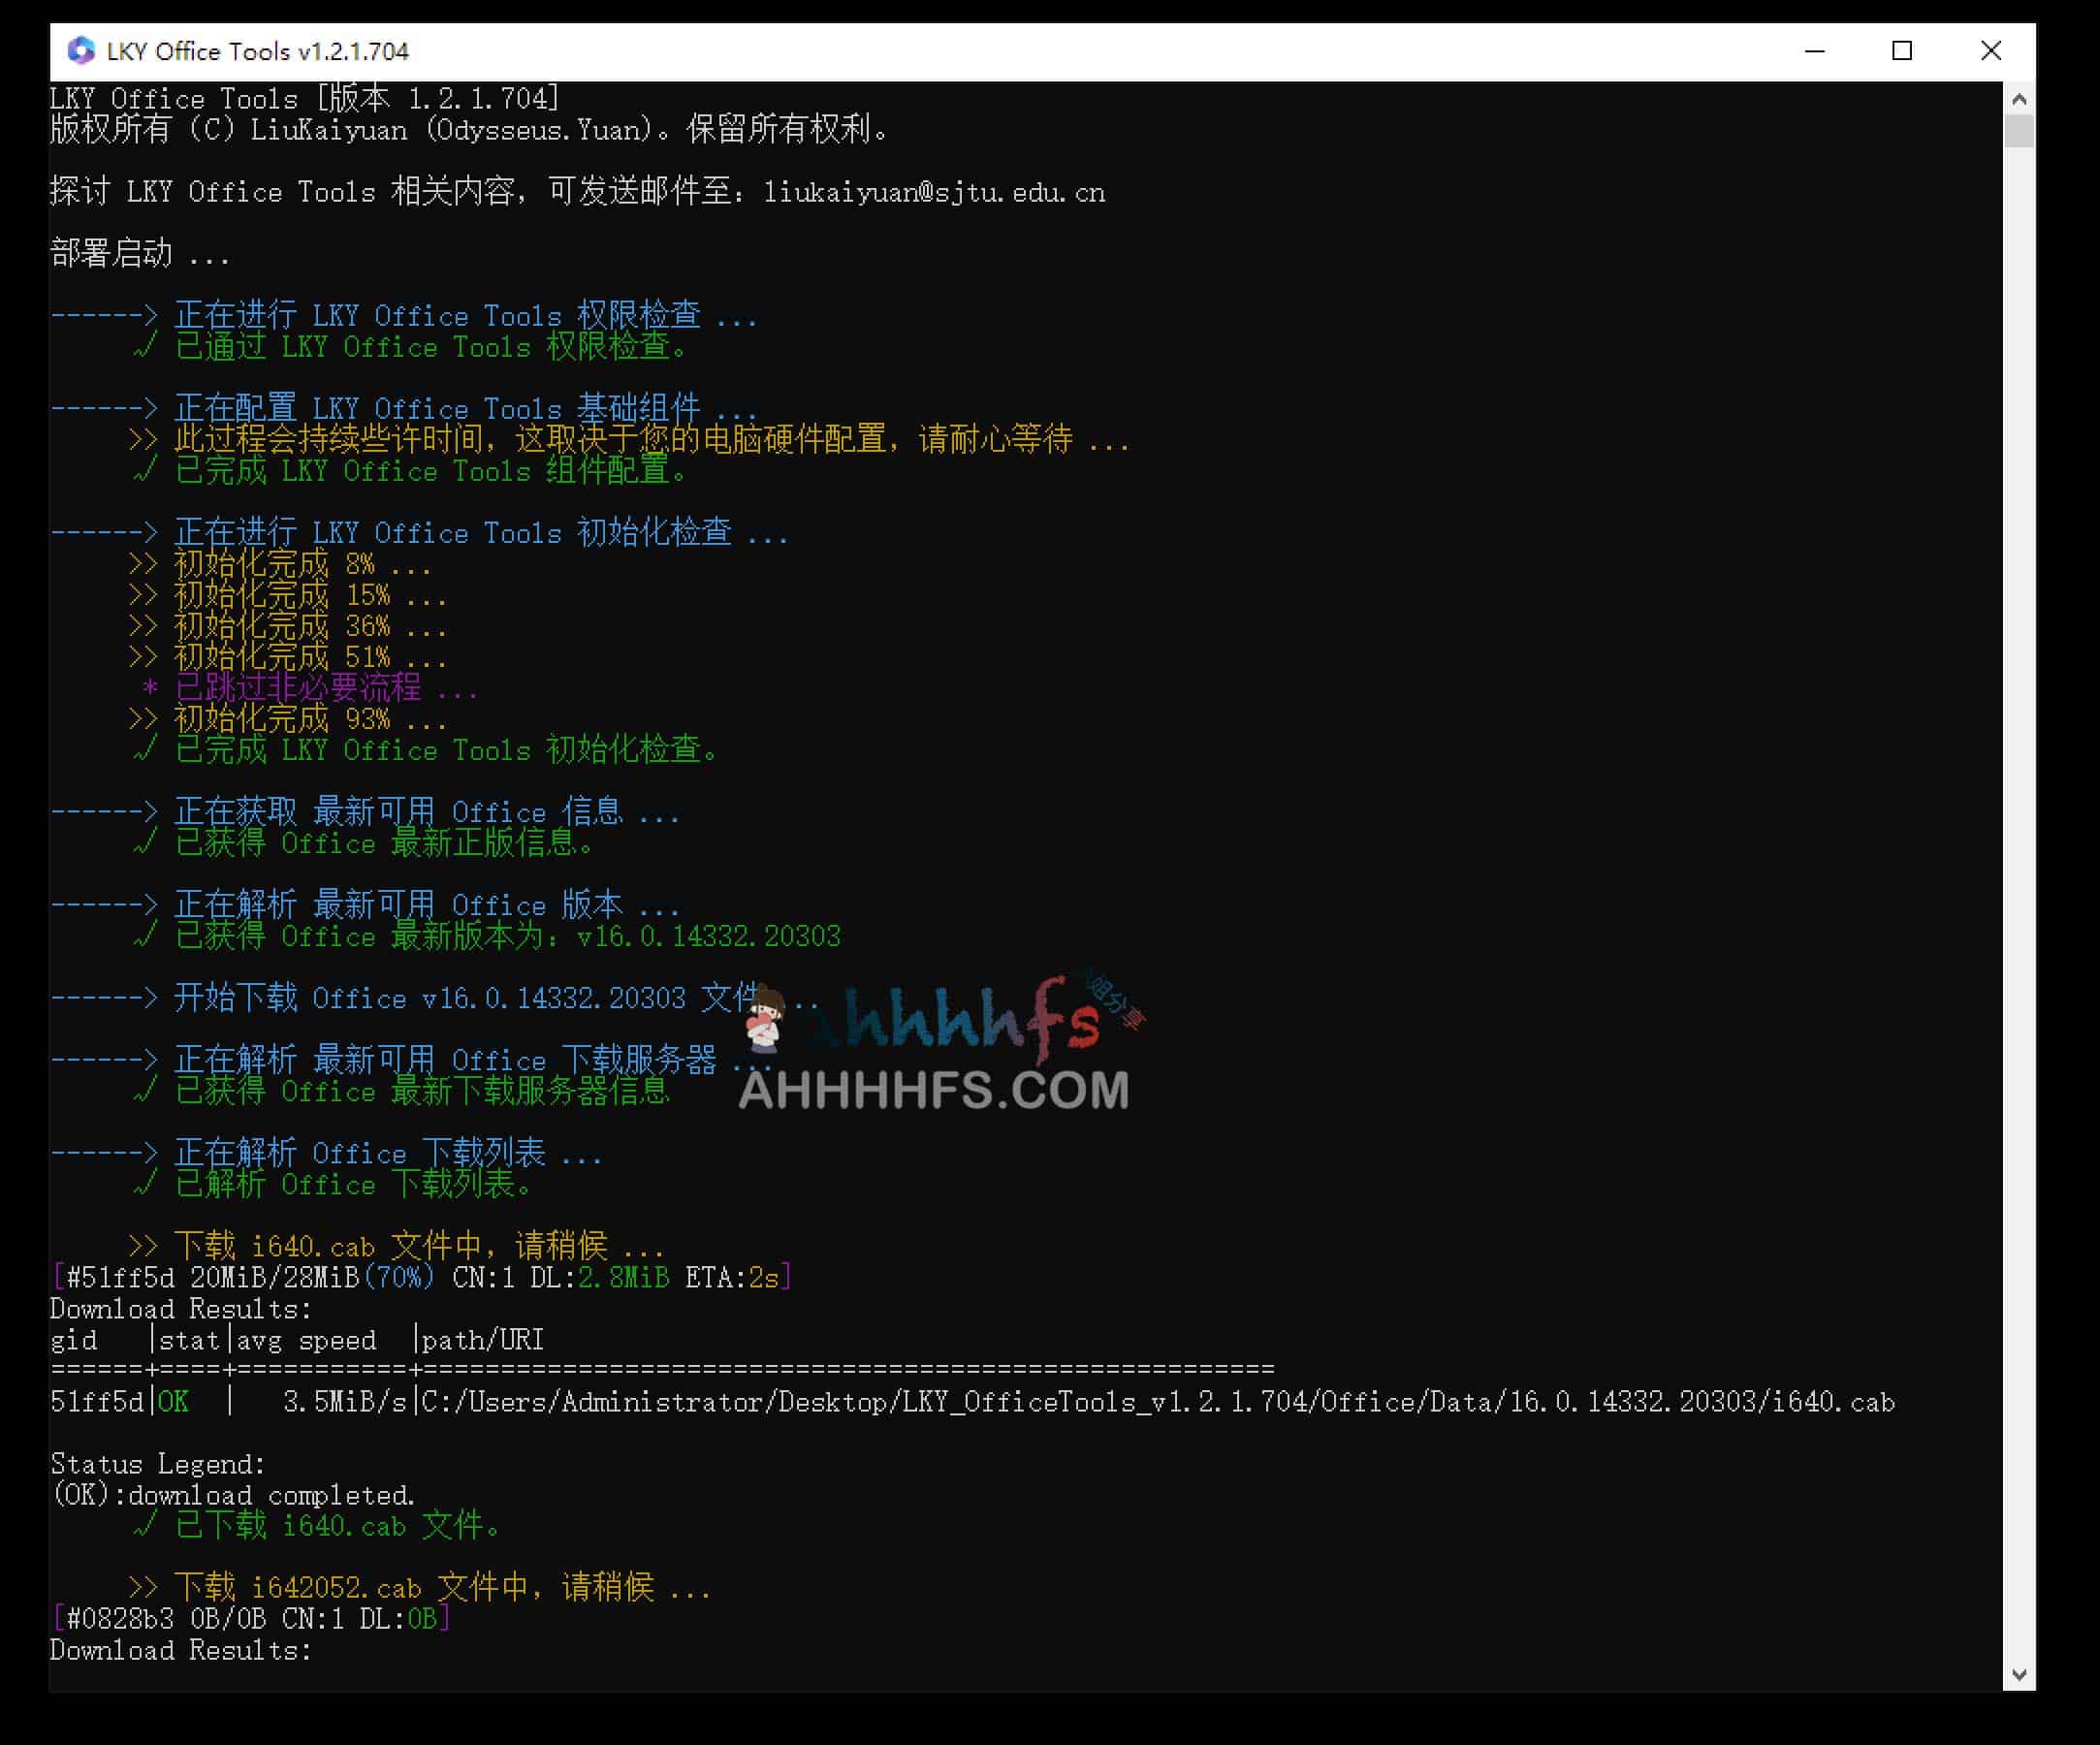Click the download progress line showing 70%
The width and height of the screenshot is (2100, 1745).
click(420, 1277)
